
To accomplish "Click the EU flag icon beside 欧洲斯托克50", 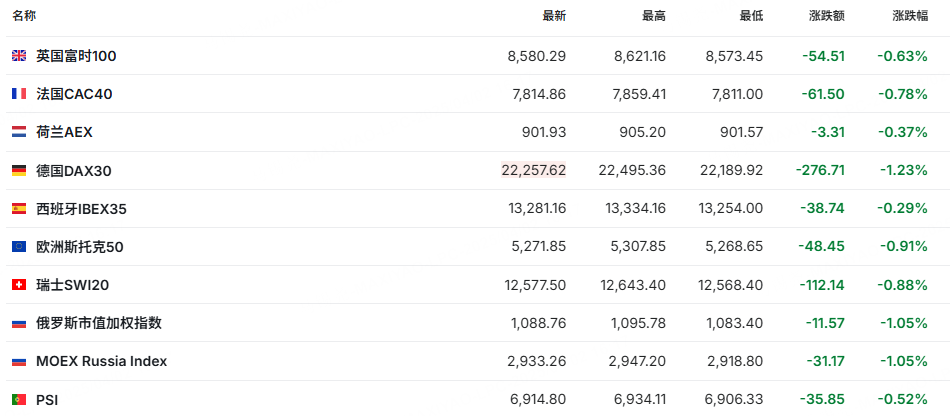I will [x=19, y=247].
